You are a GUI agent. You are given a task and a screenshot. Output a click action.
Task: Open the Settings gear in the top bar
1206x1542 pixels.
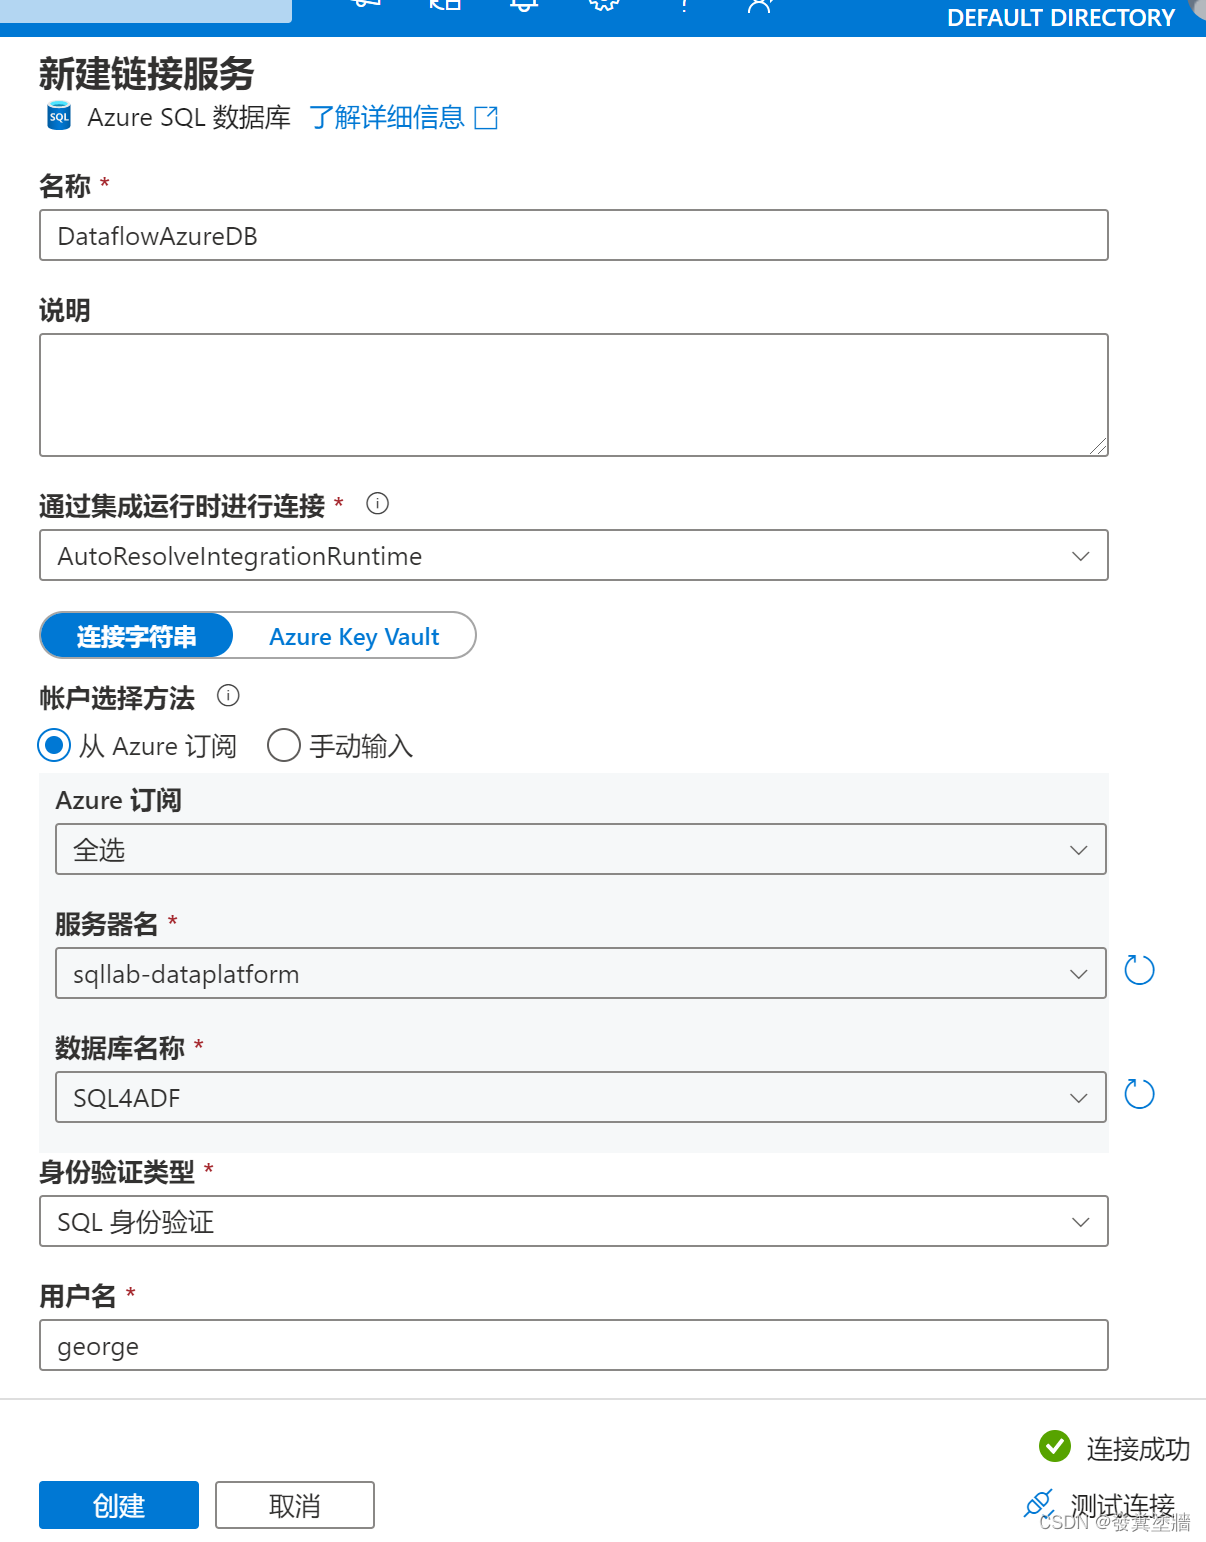click(602, 8)
